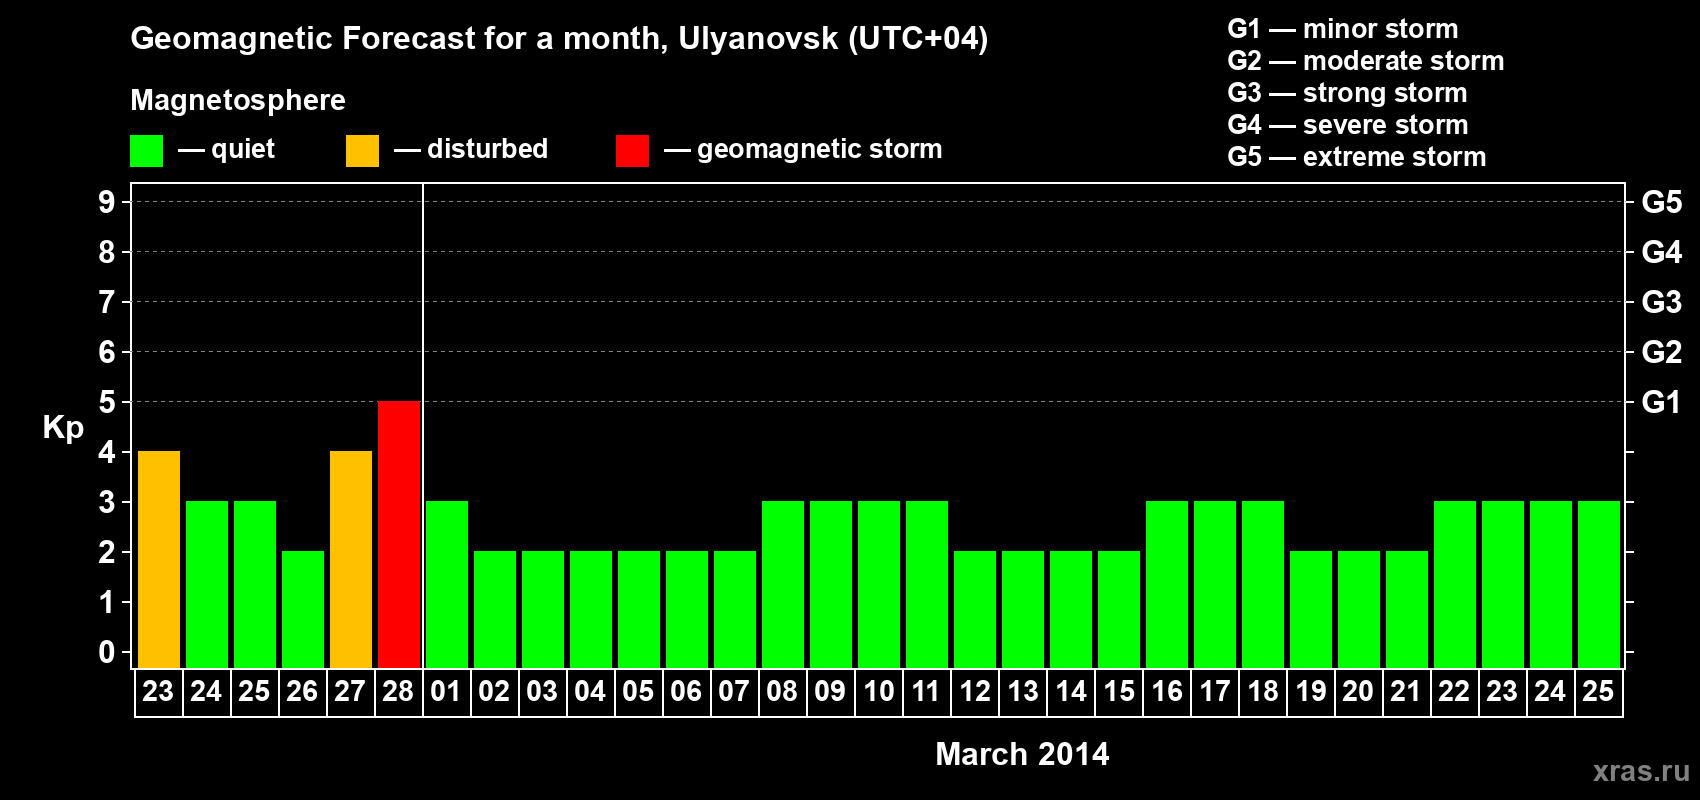Click the Kp axis value 3
This screenshot has width=1700, height=800.
tap(107, 502)
